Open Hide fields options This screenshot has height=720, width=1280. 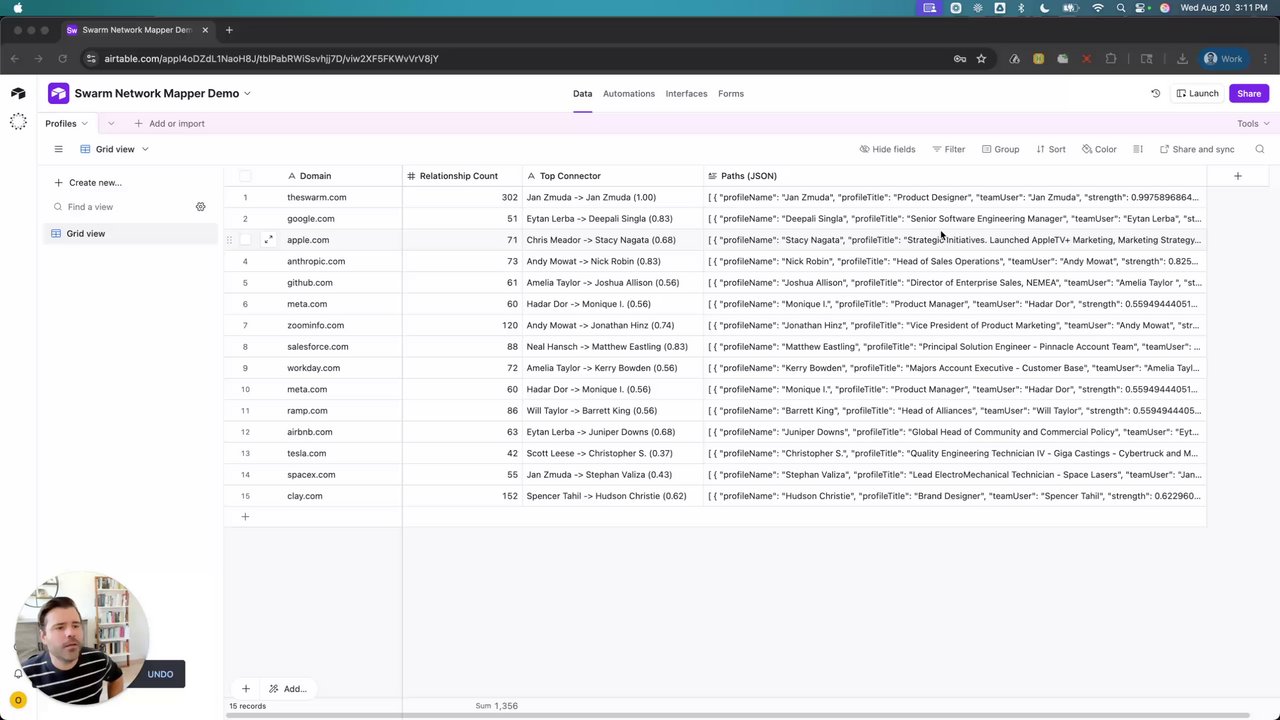887,149
